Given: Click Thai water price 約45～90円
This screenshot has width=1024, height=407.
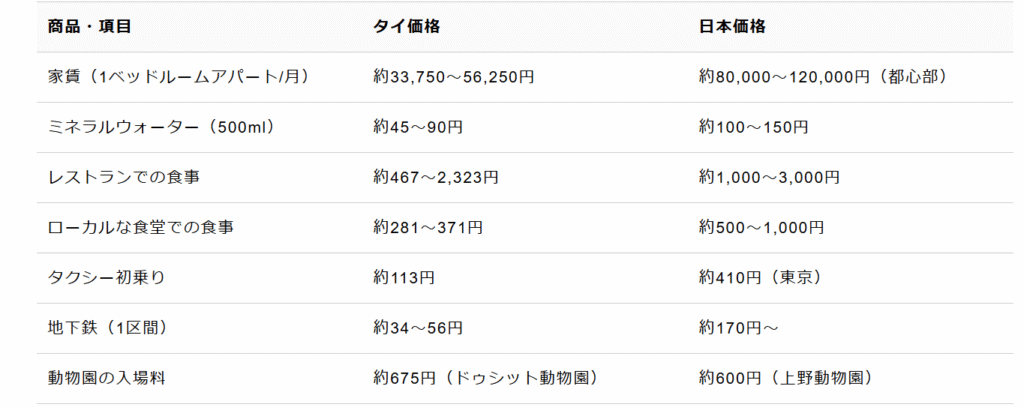Looking at the screenshot, I should (418, 127).
